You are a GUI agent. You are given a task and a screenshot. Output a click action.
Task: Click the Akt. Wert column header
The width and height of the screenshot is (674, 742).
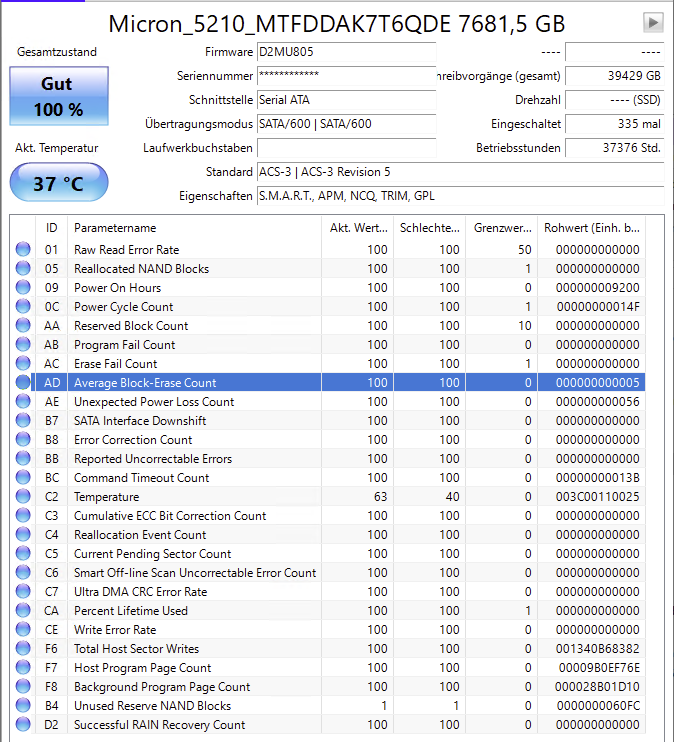[358, 228]
